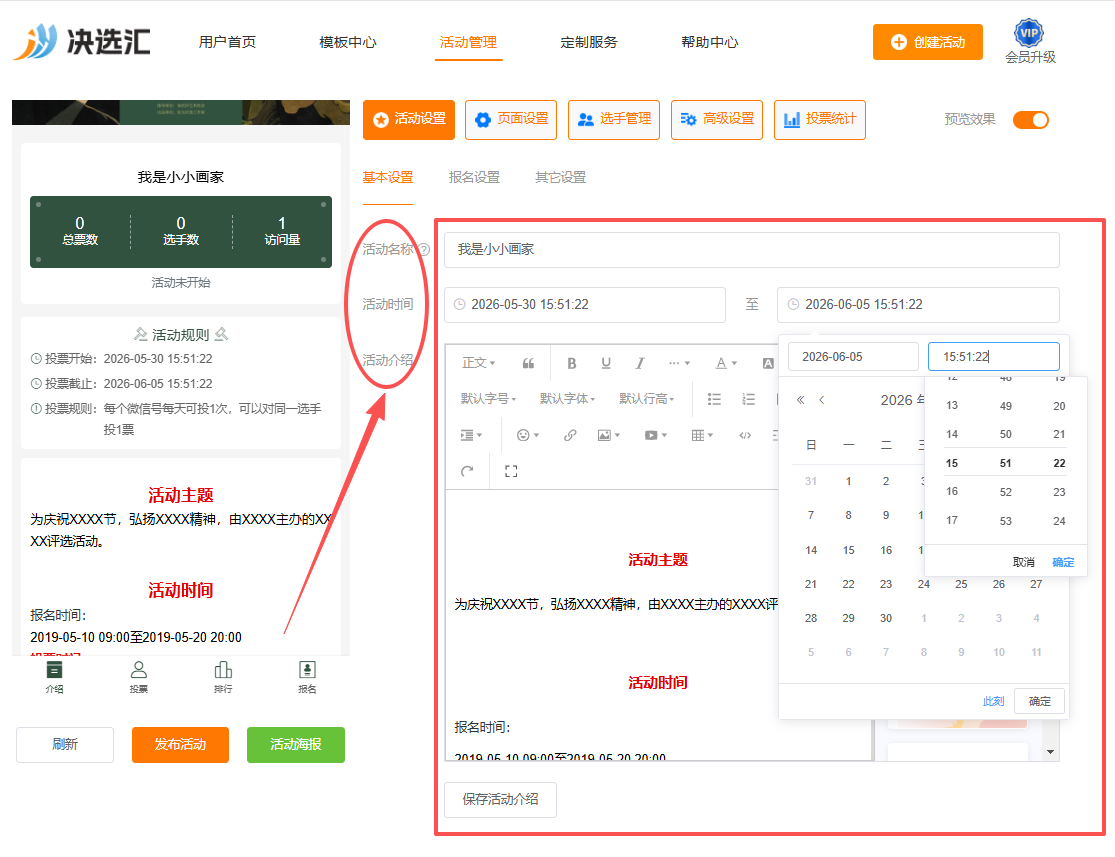Toggle underline formatting in editor
1115x857 pixels.
coord(606,363)
